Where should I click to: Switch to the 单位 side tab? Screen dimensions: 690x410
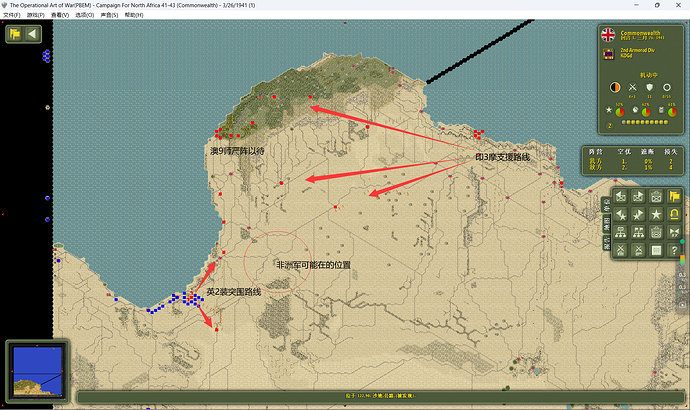[607, 205]
